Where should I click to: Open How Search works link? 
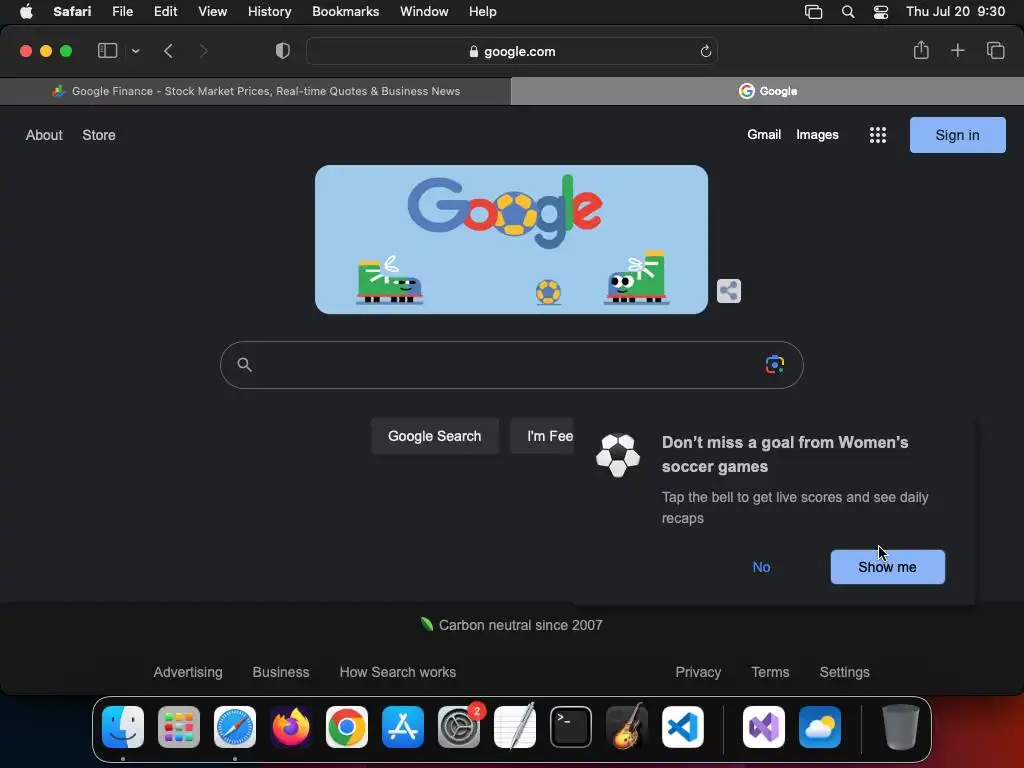pyautogui.click(x=398, y=672)
